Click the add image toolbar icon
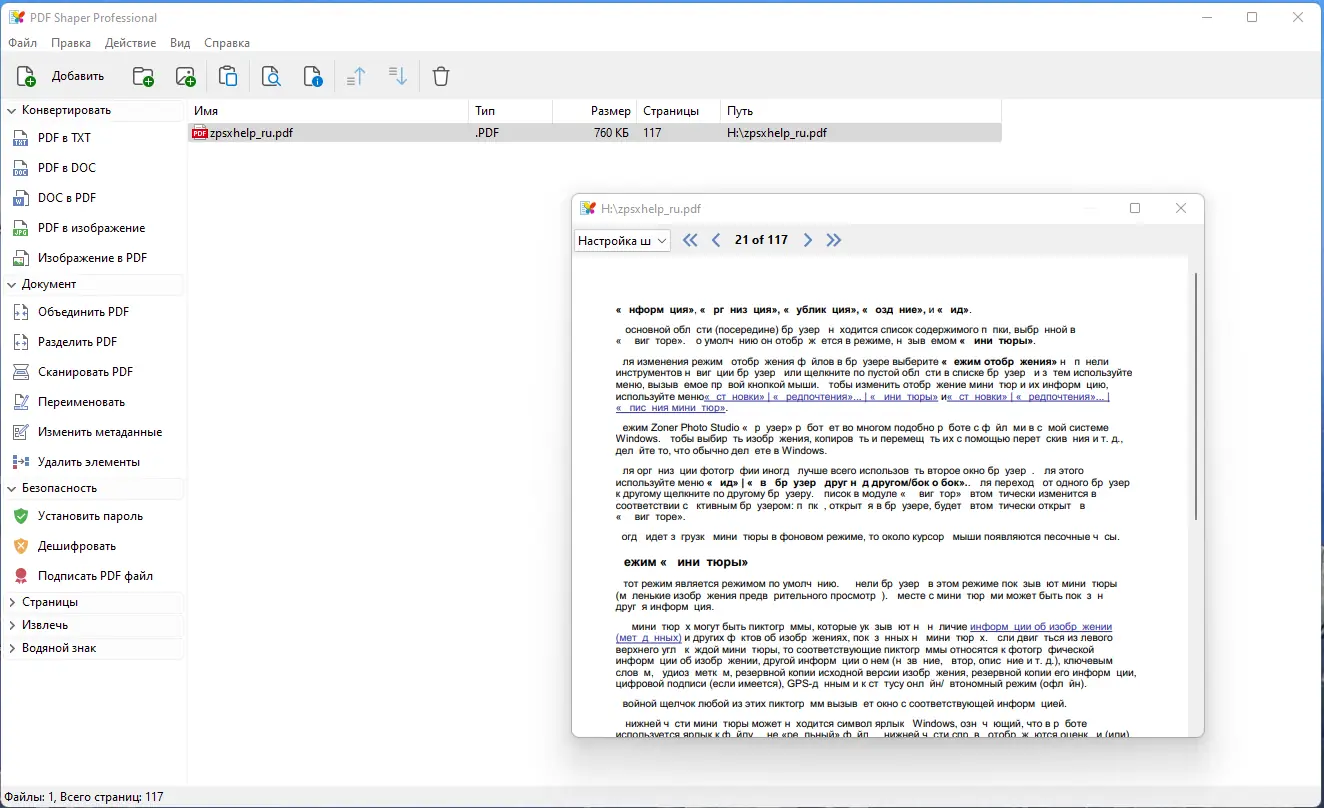Screen dimensions: 1324x808 [185, 76]
